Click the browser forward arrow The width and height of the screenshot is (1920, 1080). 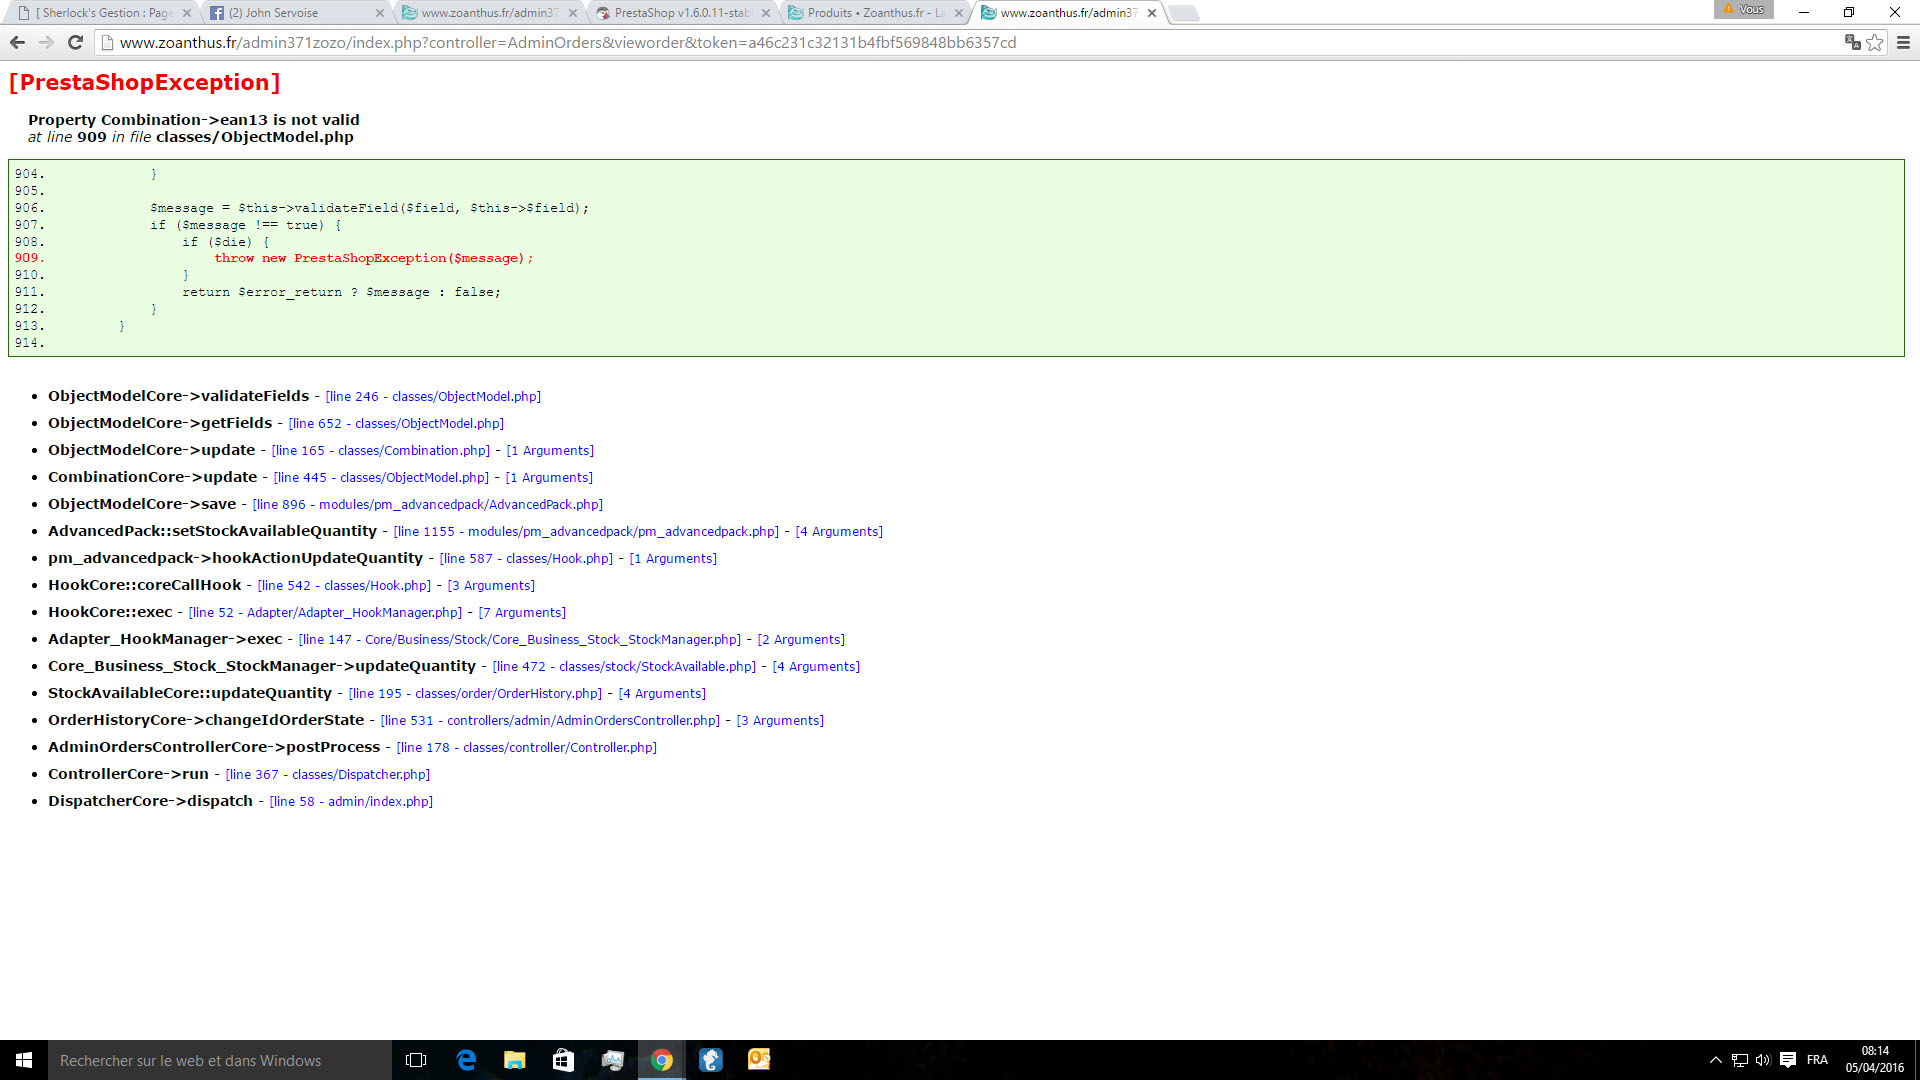coord(46,42)
